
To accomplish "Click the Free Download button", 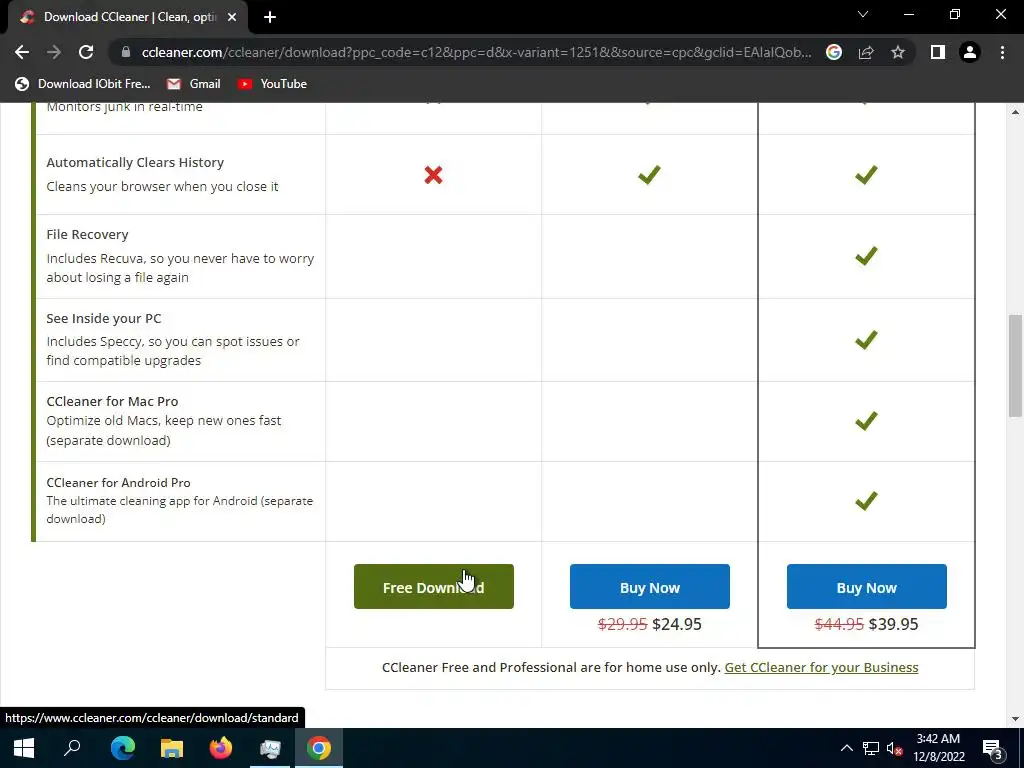I will point(434,586).
